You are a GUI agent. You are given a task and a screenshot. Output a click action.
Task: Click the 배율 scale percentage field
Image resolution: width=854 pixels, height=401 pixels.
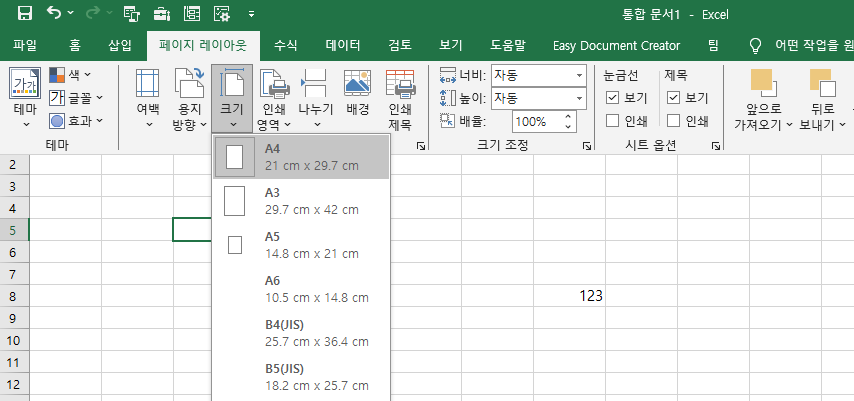pyautogui.click(x=536, y=121)
